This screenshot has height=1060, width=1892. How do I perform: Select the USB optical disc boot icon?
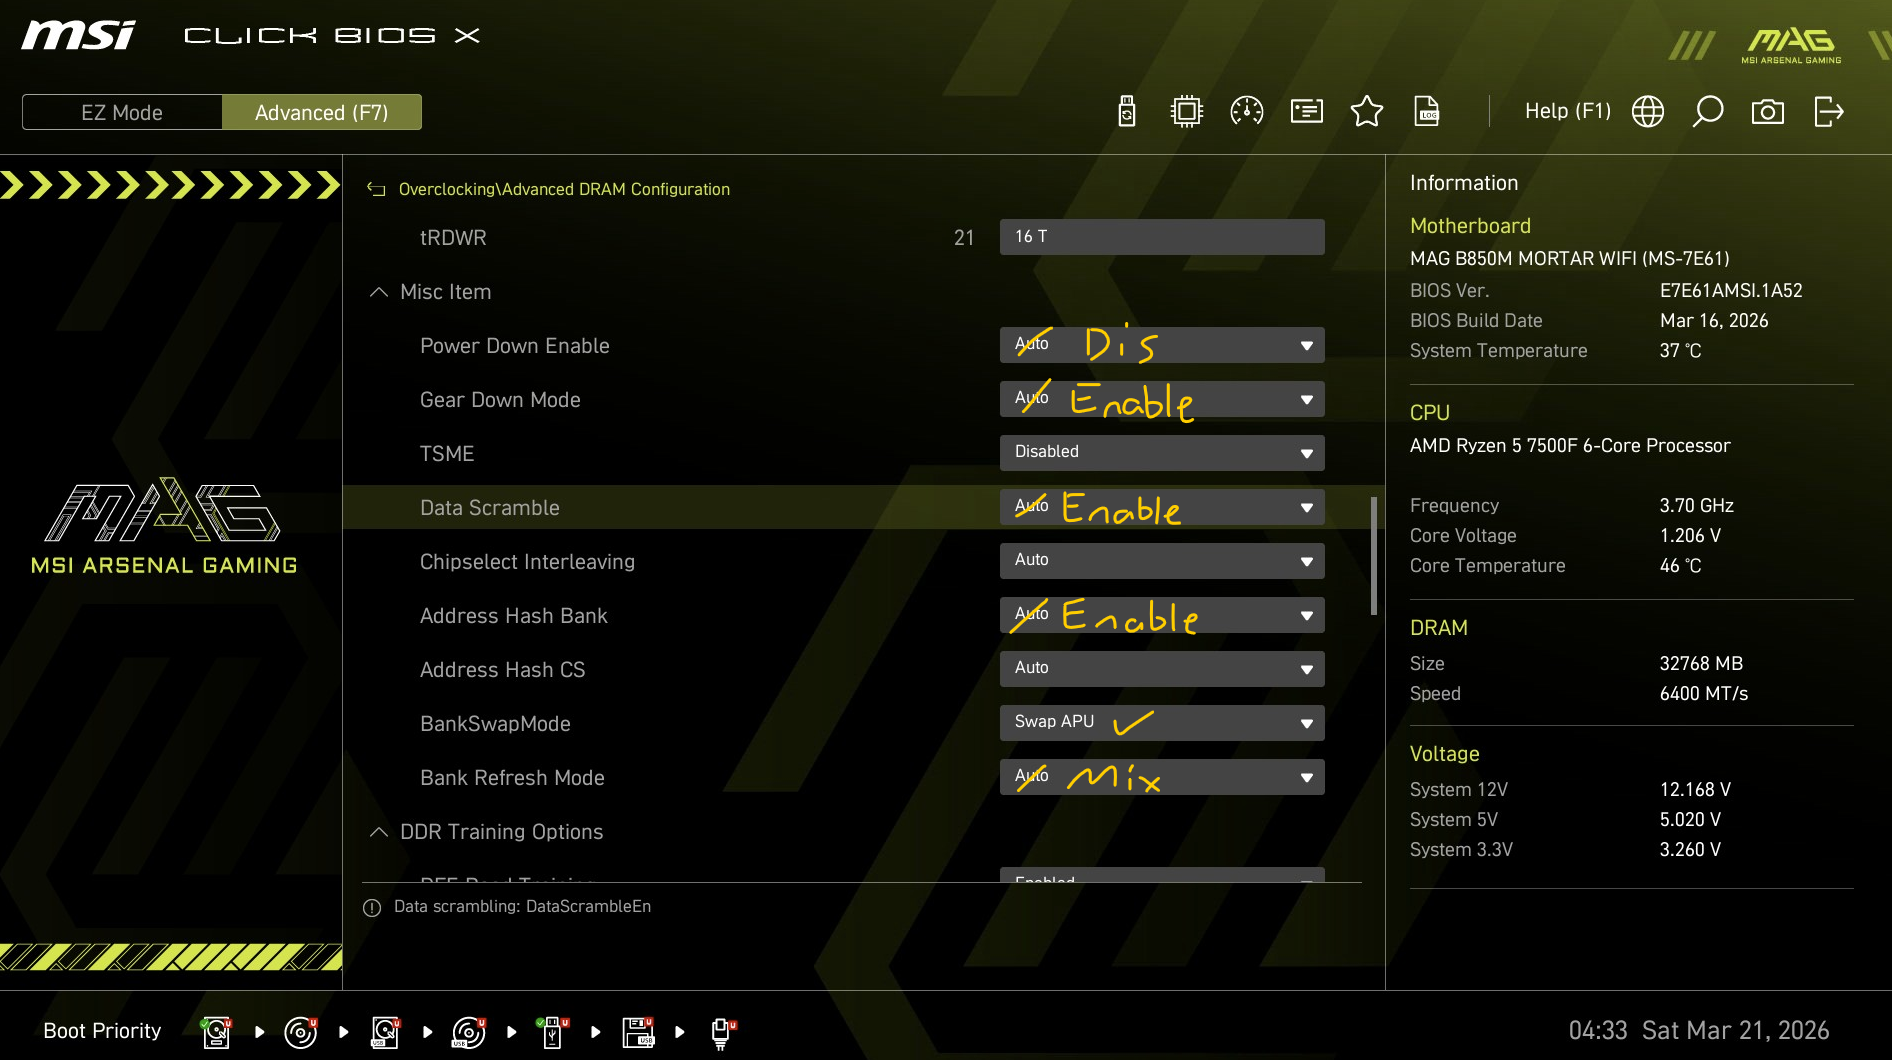pyautogui.click(x=469, y=1032)
